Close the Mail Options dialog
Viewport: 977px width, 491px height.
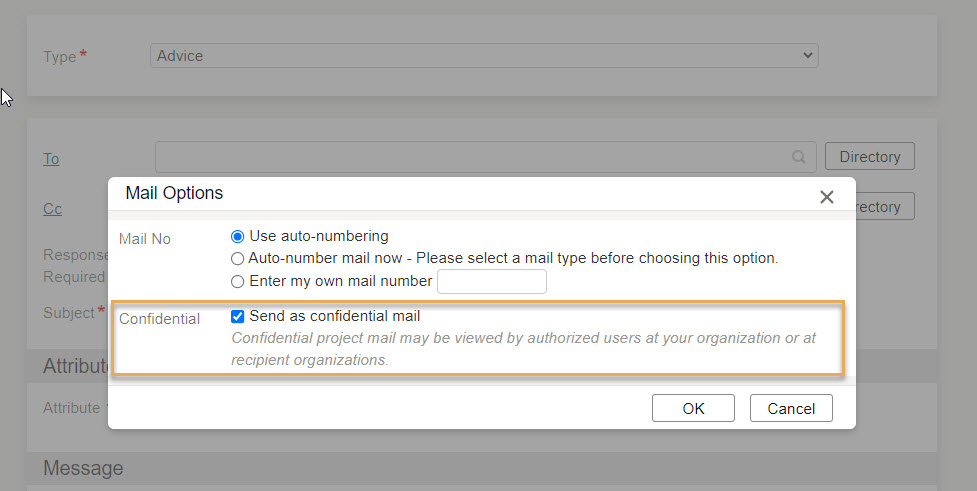coord(826,197)
